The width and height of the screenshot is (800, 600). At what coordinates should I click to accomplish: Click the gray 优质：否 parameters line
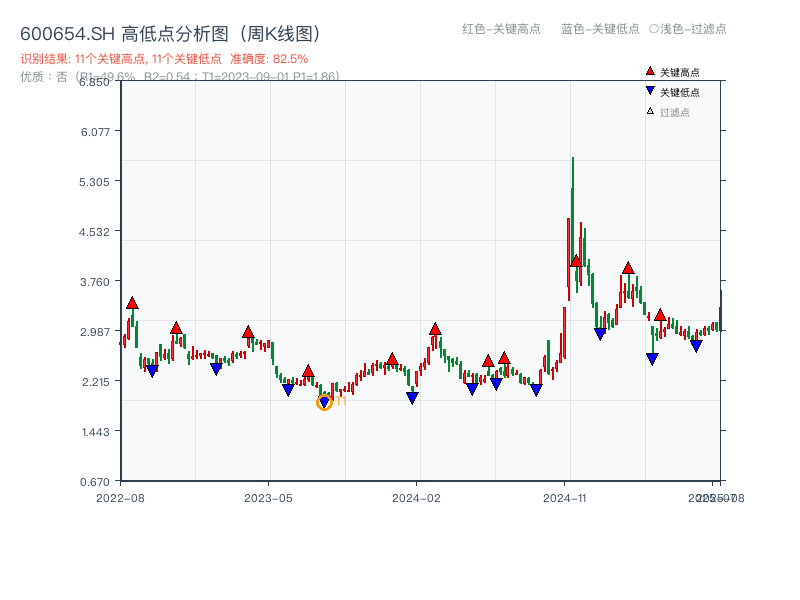click(x=180, y=77)
